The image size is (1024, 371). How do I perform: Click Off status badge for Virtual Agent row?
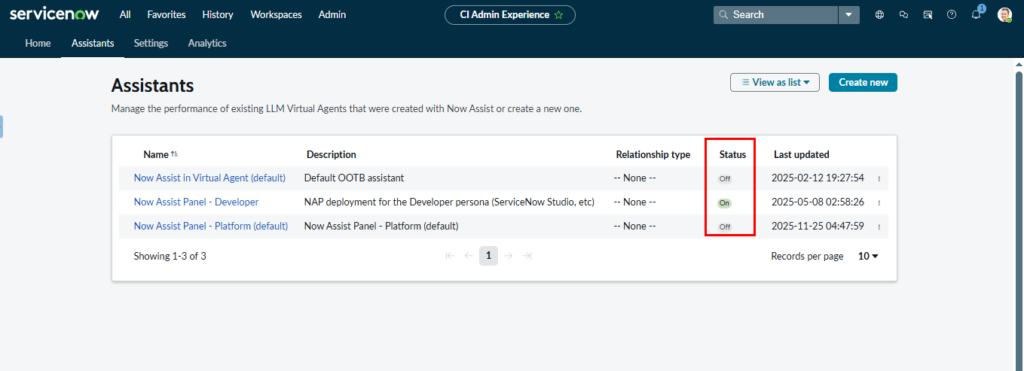tap(724, 178)
